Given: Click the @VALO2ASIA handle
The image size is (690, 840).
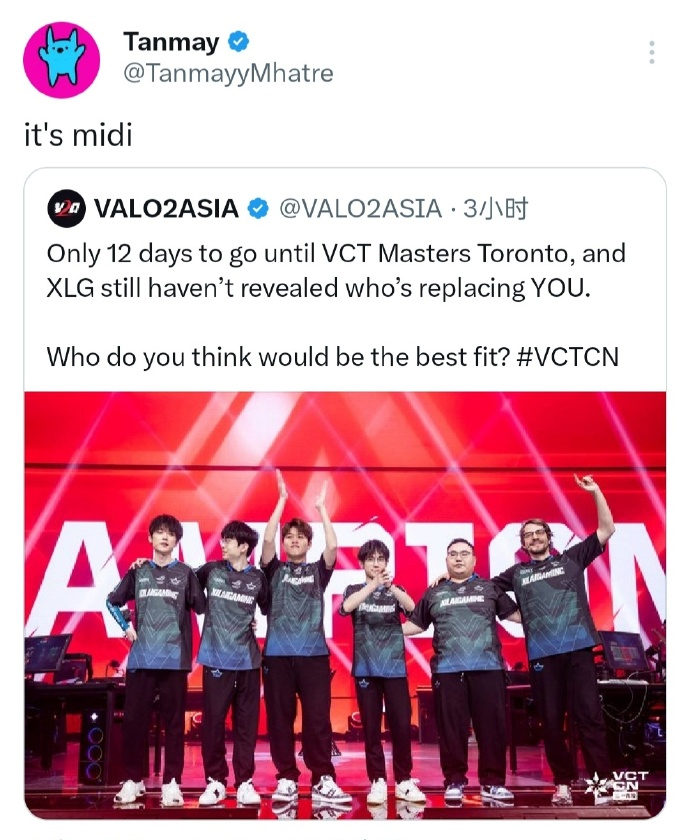Looking at the screenshot, I should coord(360,208).
